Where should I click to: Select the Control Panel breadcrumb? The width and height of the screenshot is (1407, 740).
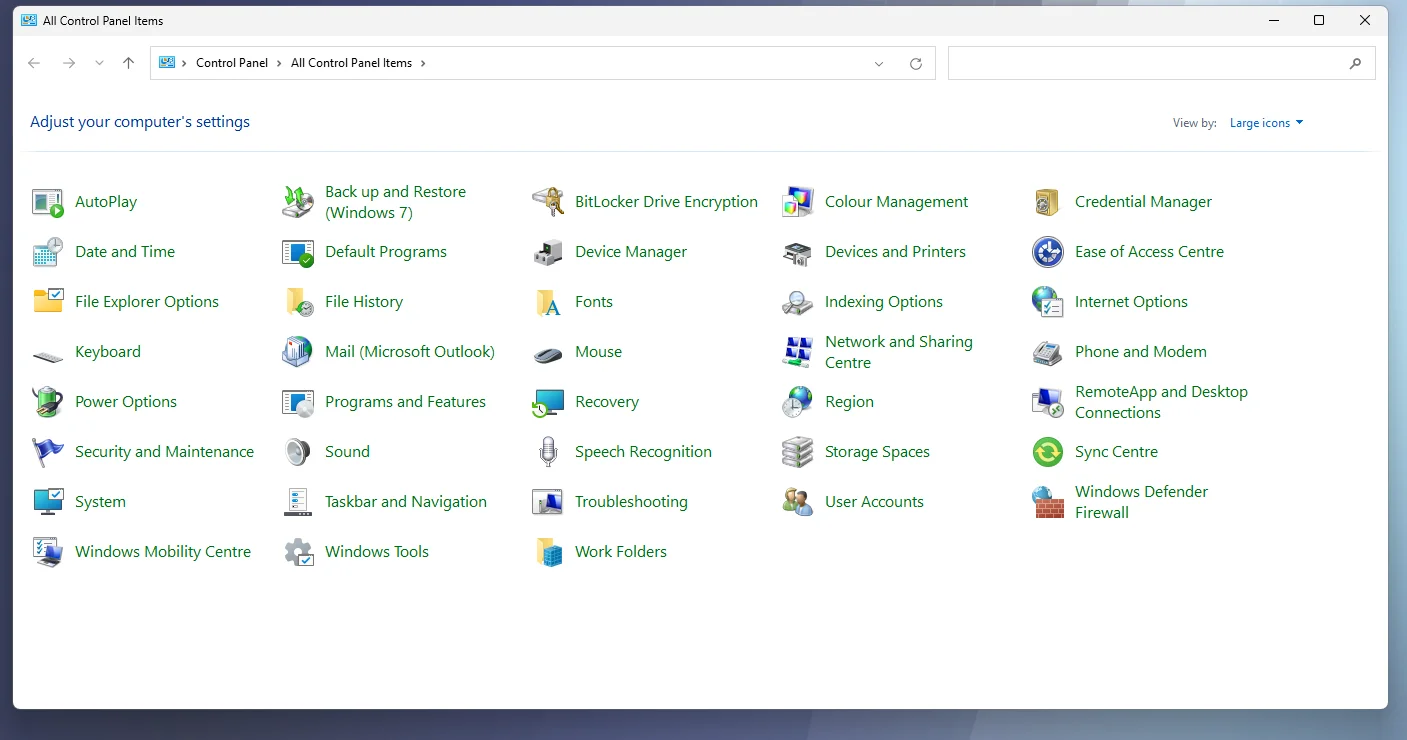pos(232,63)
